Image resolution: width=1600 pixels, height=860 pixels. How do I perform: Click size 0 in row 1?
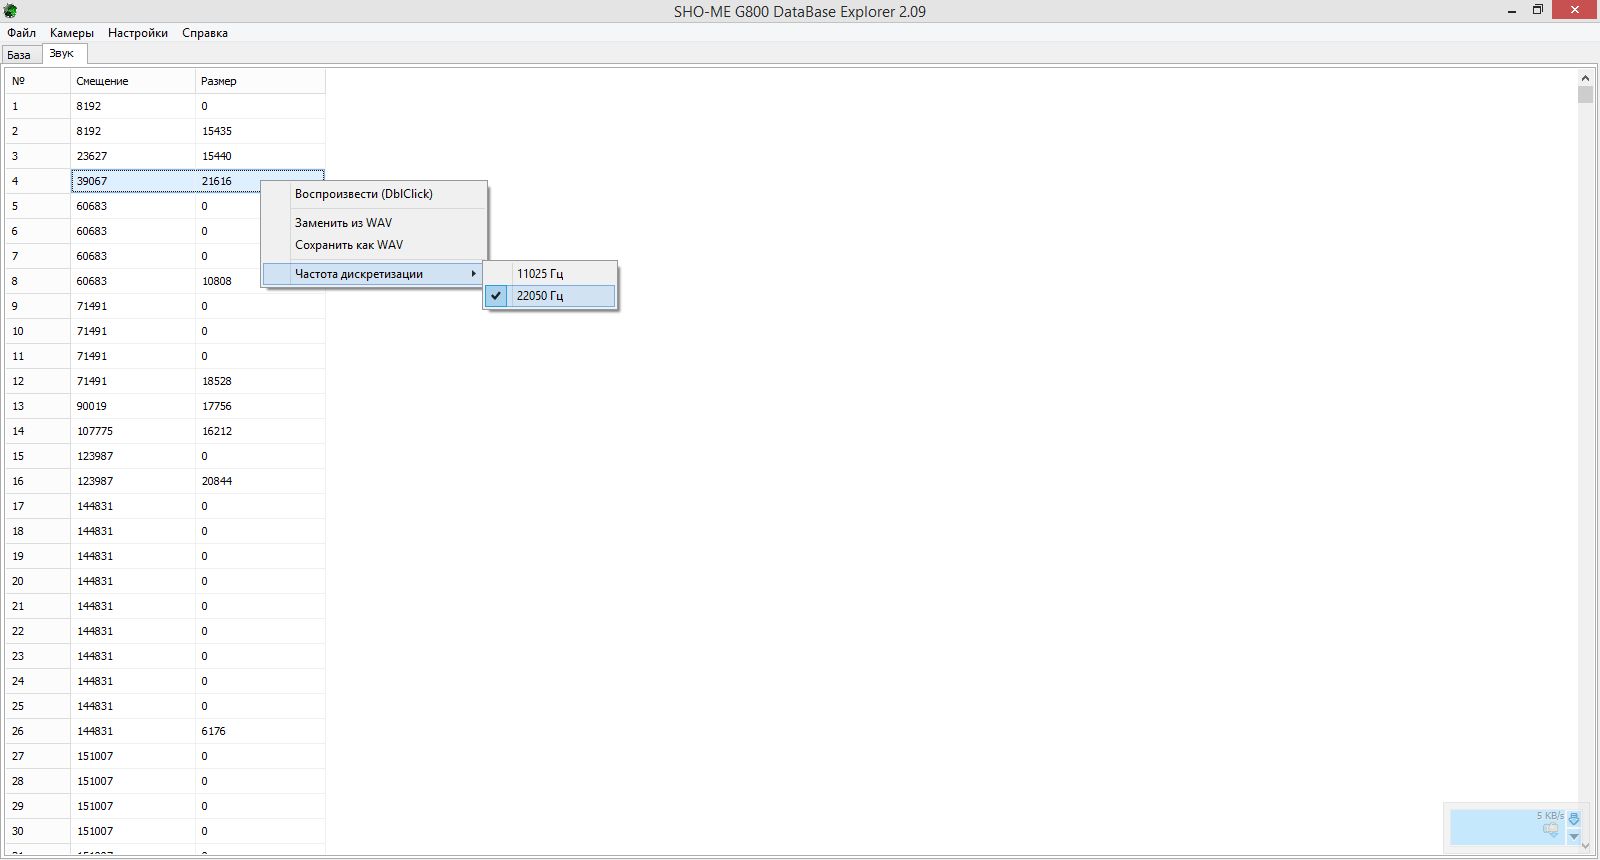(x=205, y=106)
